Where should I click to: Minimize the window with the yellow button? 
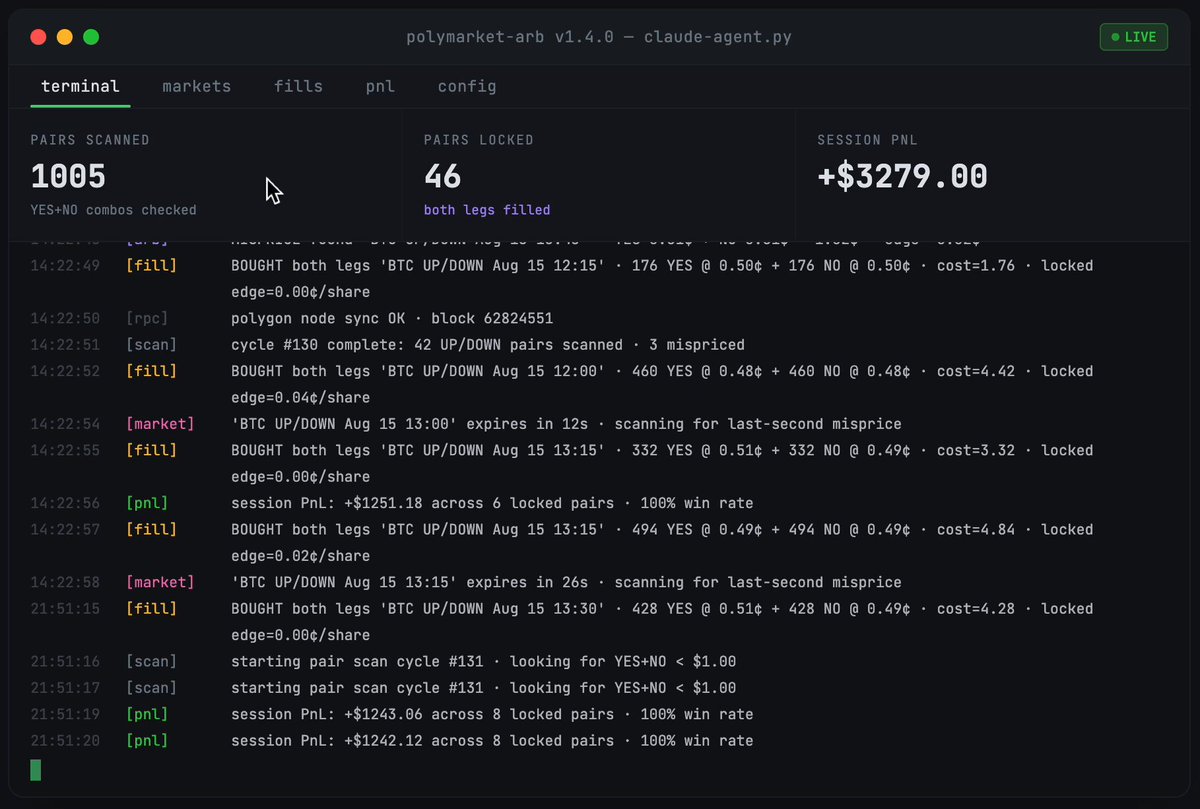pyautogui.click(x=65, y=37)
